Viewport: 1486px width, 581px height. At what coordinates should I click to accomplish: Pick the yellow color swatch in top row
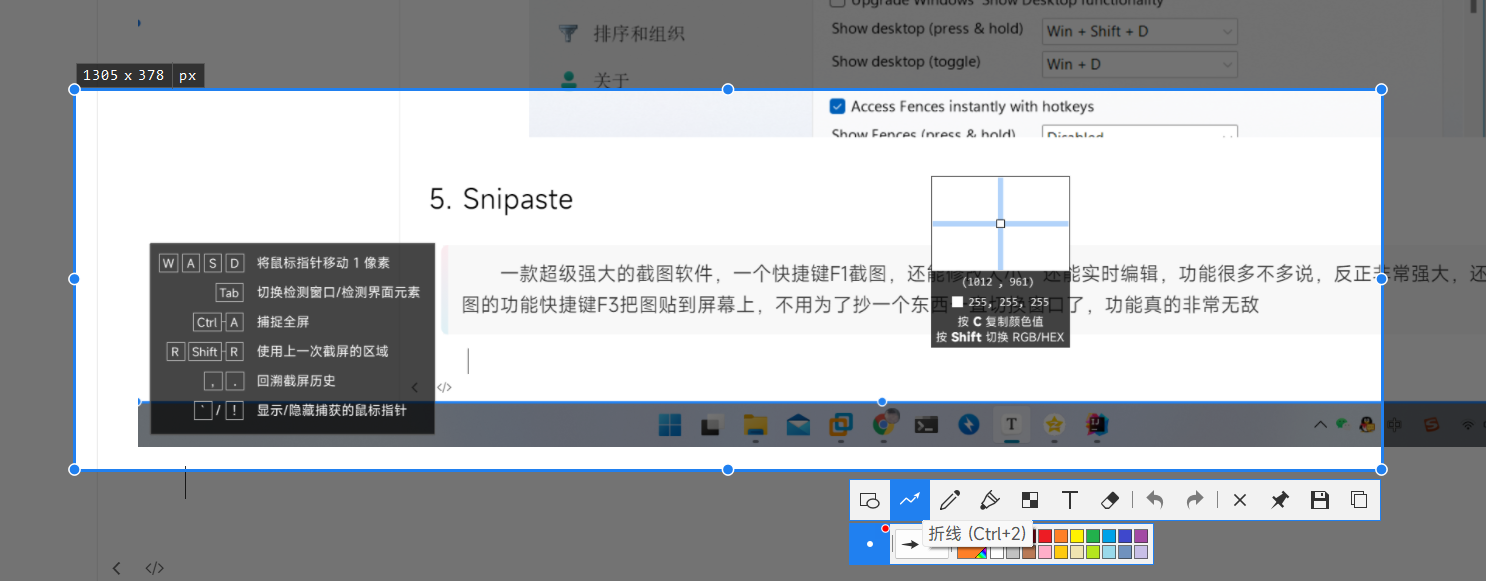click(x=1077, y=536)
